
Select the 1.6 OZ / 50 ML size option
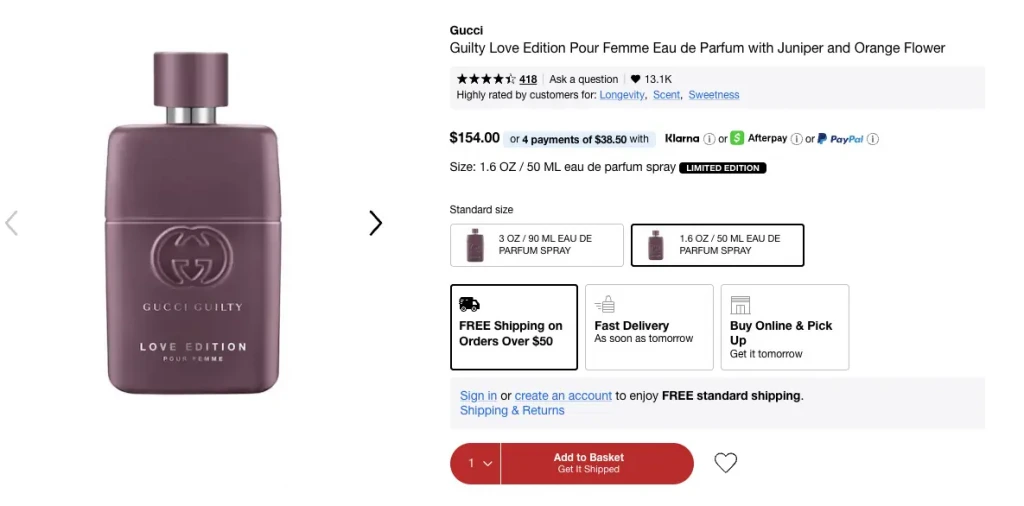tap(717, 245)
